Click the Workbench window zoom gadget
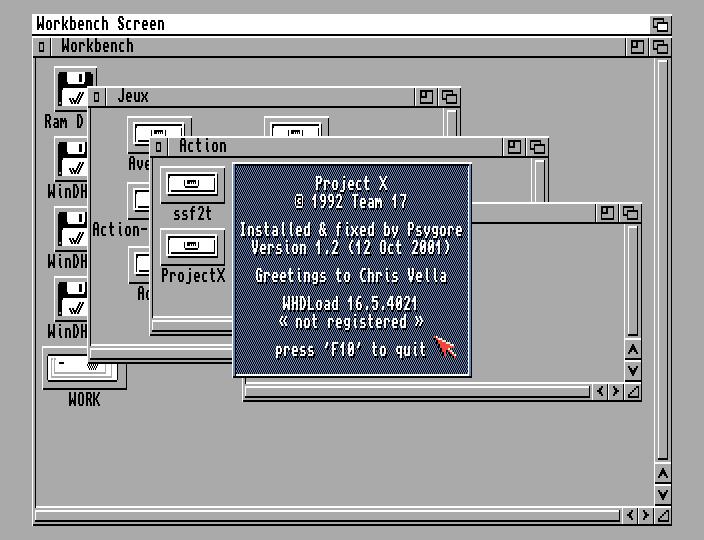Image resolution: width=704 pixels, height=540 pixels. click(637, 47)
